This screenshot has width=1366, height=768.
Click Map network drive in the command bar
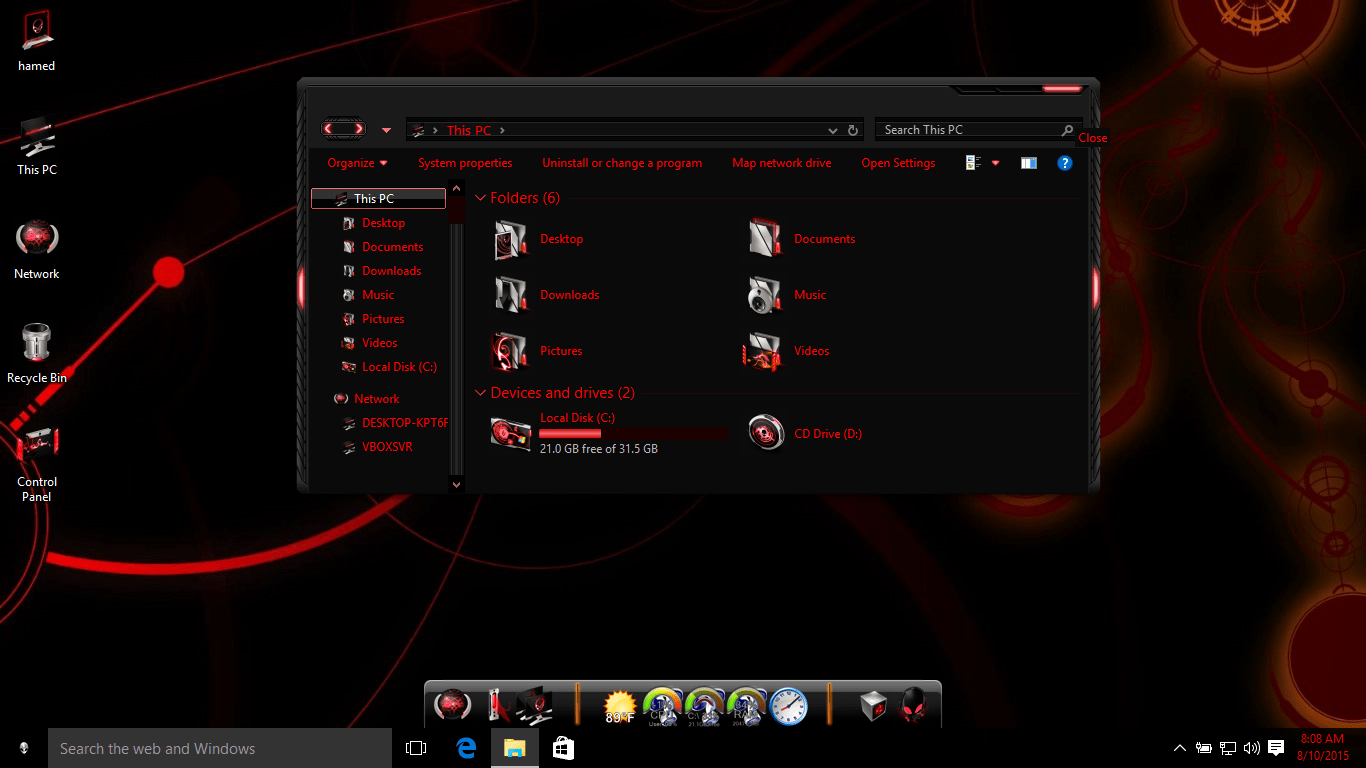tap(781, 163)
